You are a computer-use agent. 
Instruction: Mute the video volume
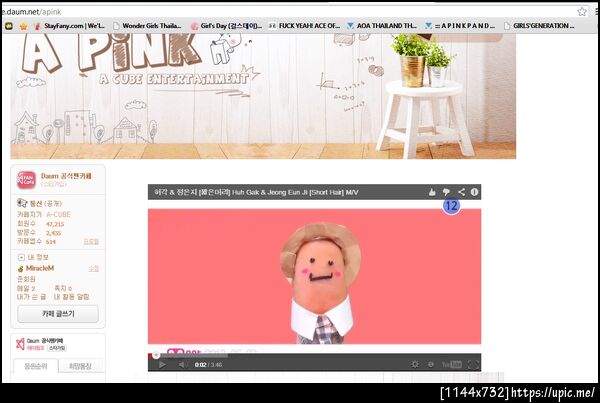tap(182, 365)
